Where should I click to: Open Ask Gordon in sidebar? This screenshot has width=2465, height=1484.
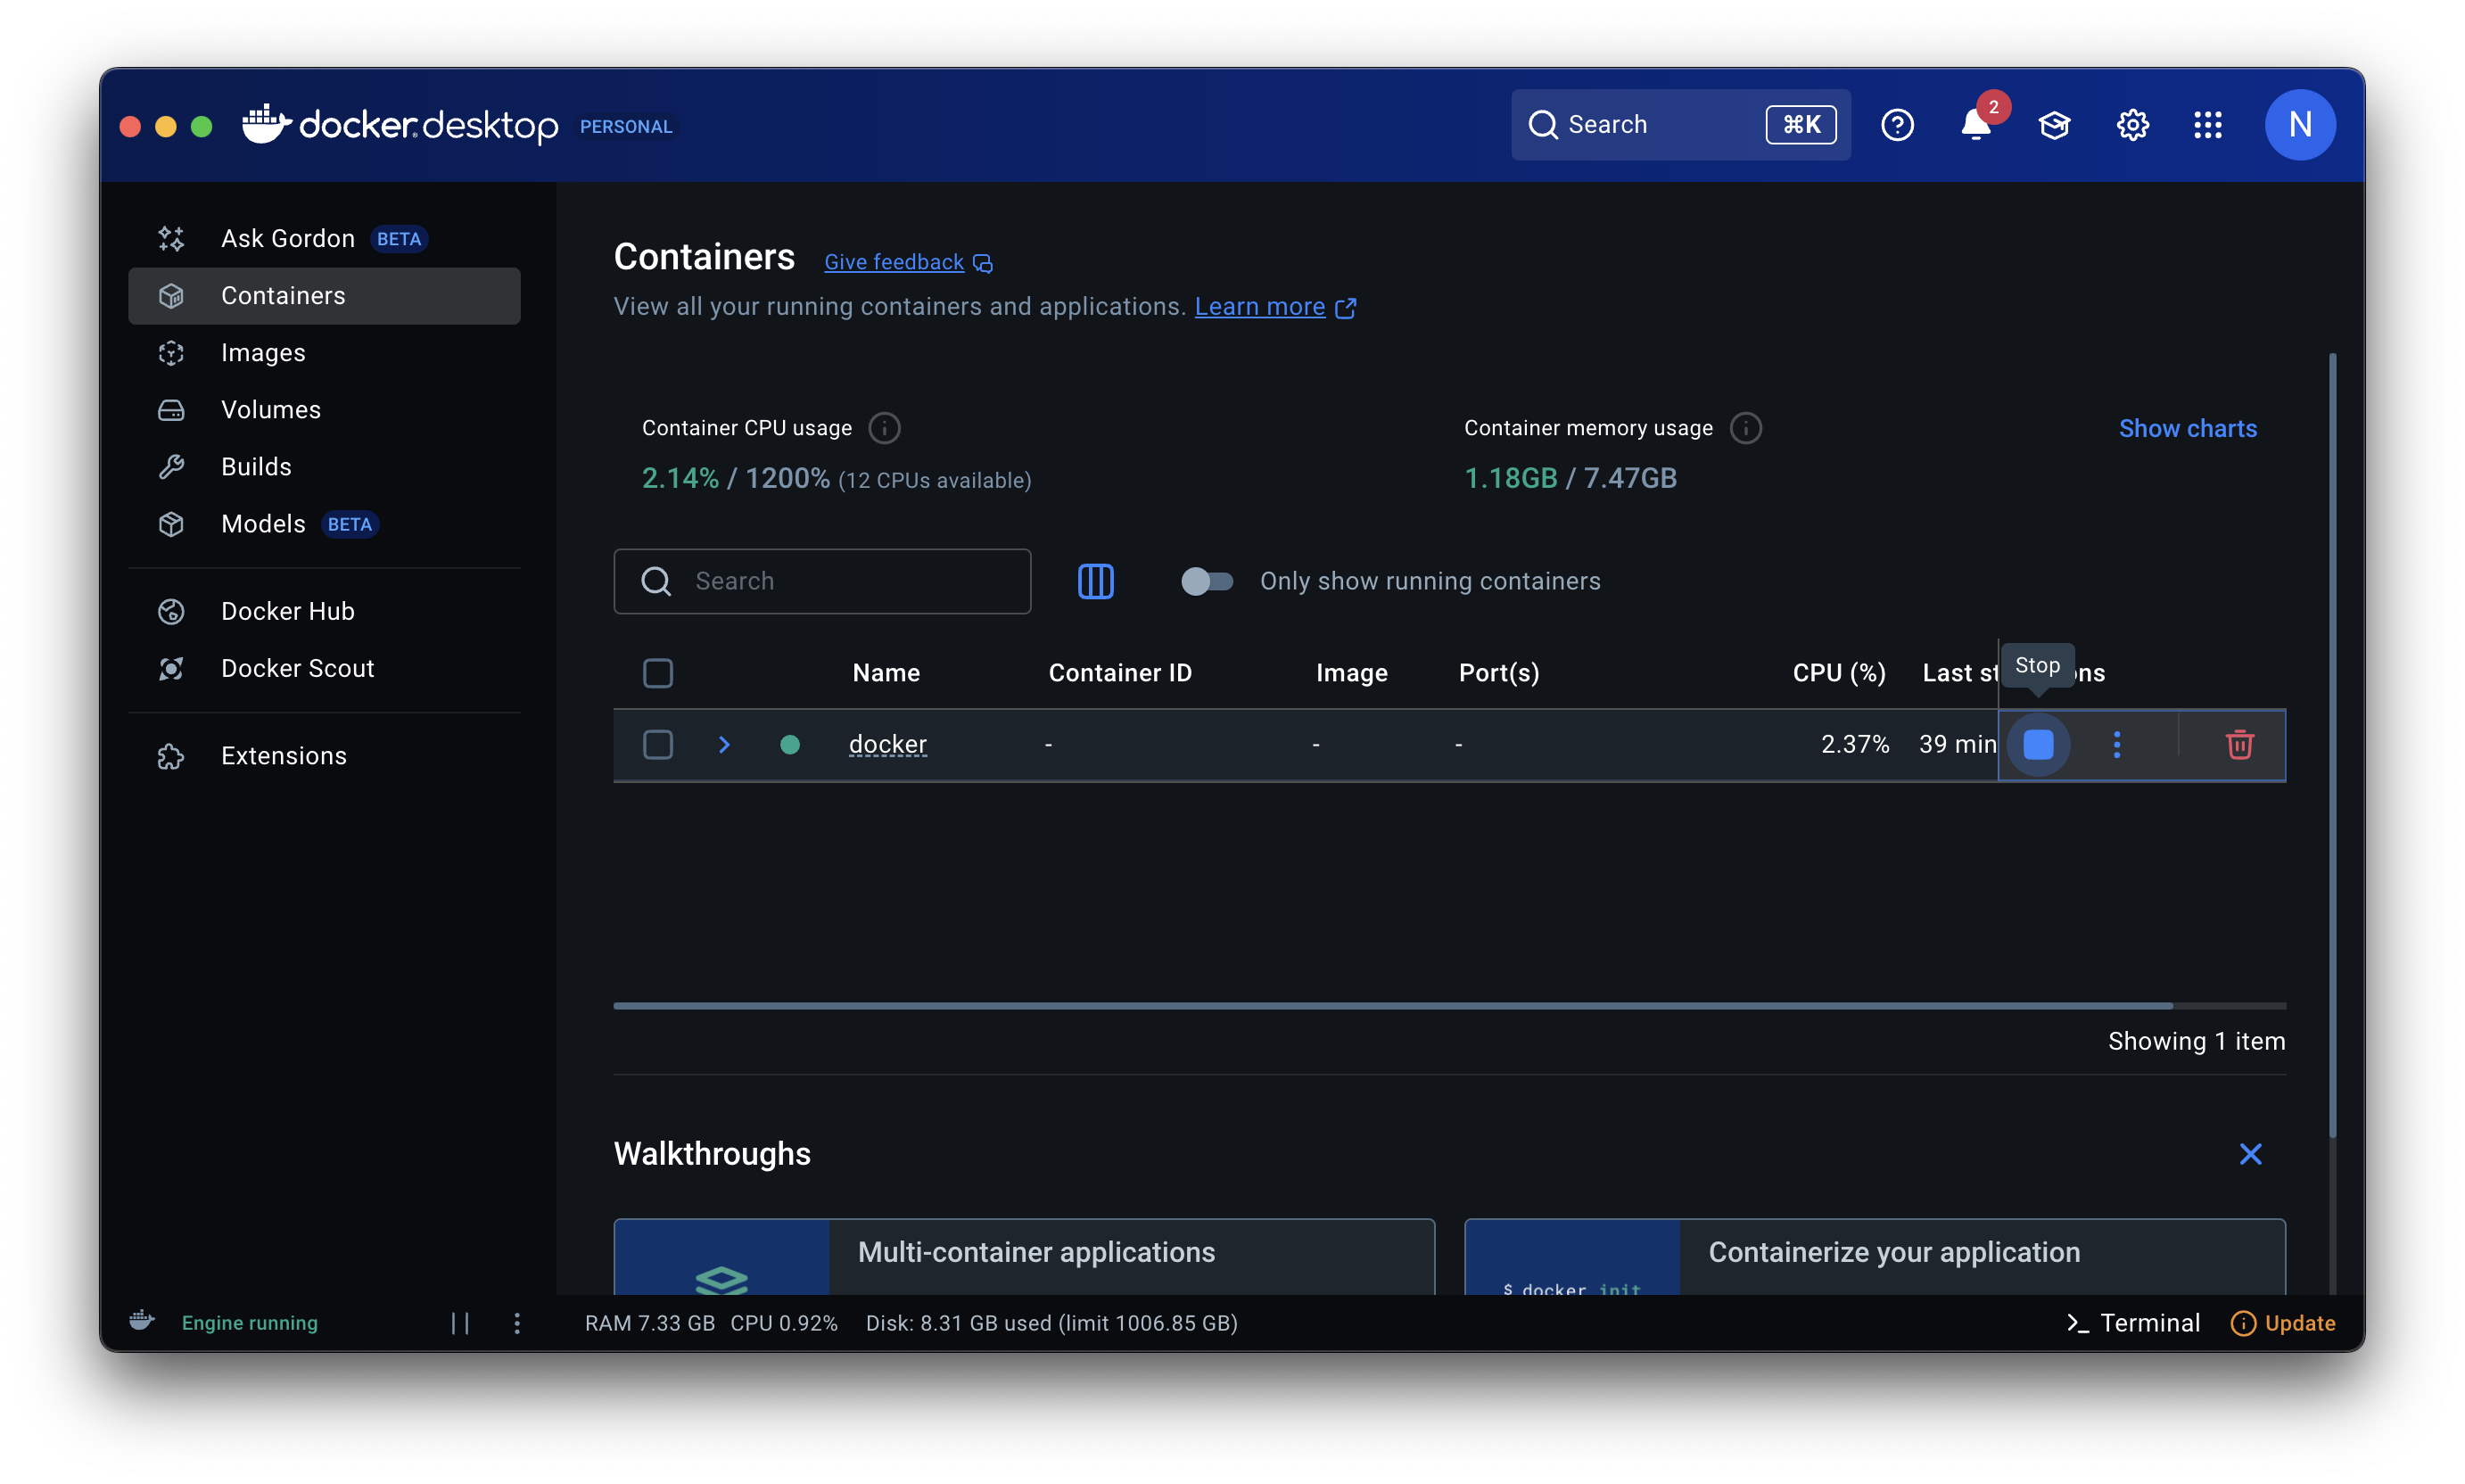324,238
